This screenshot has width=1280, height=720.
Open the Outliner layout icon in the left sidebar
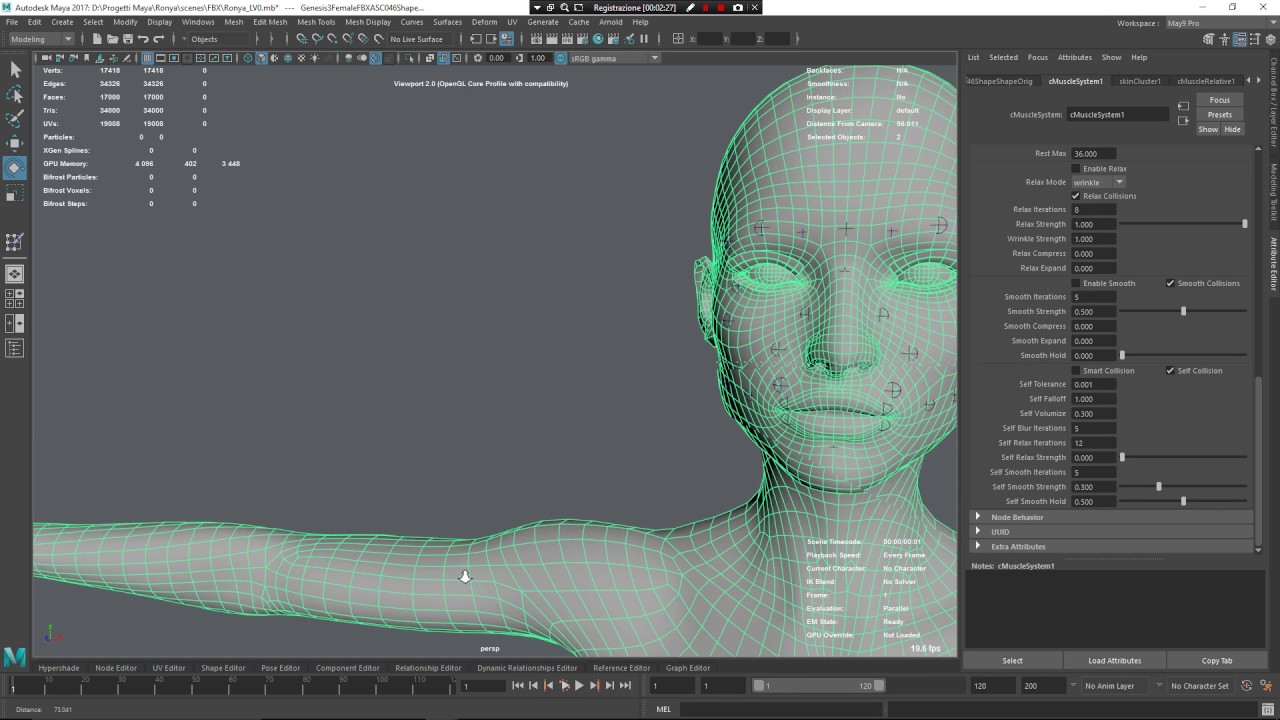point(15,348)
